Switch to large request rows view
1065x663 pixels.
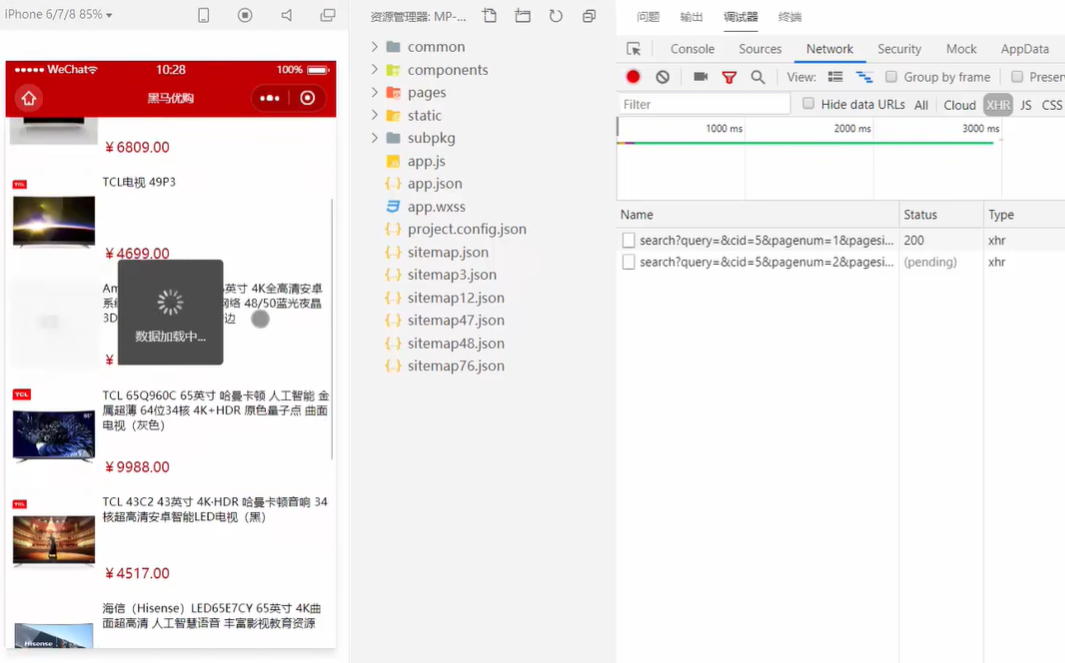pos(835,77)
